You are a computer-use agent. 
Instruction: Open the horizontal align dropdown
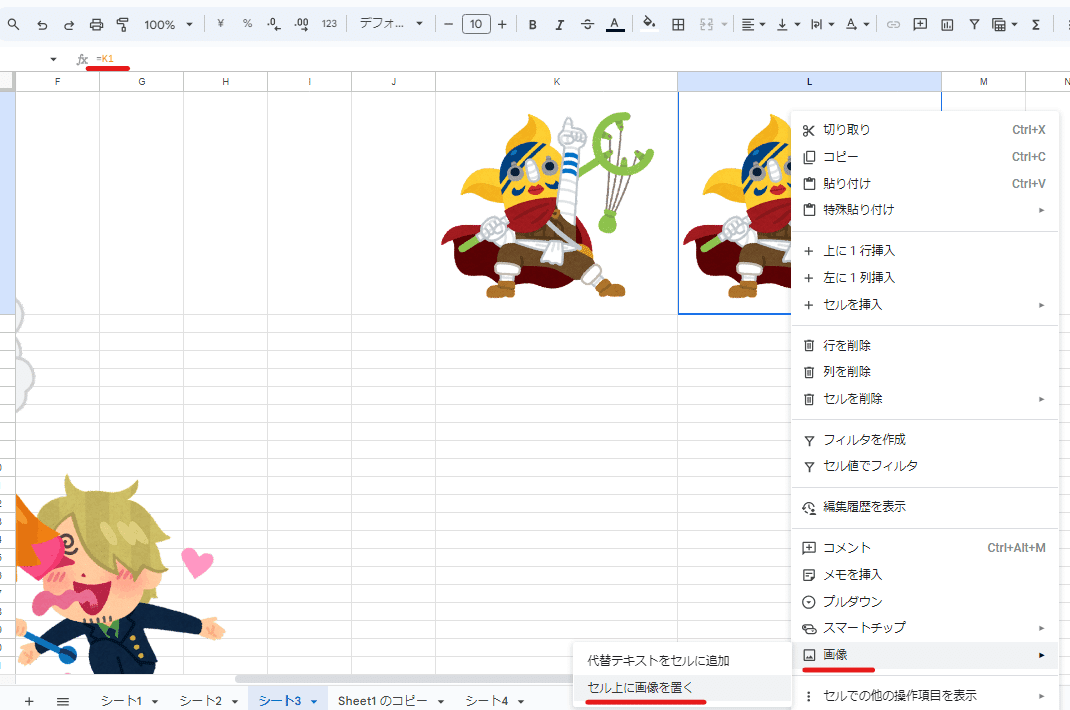(753, 25)
